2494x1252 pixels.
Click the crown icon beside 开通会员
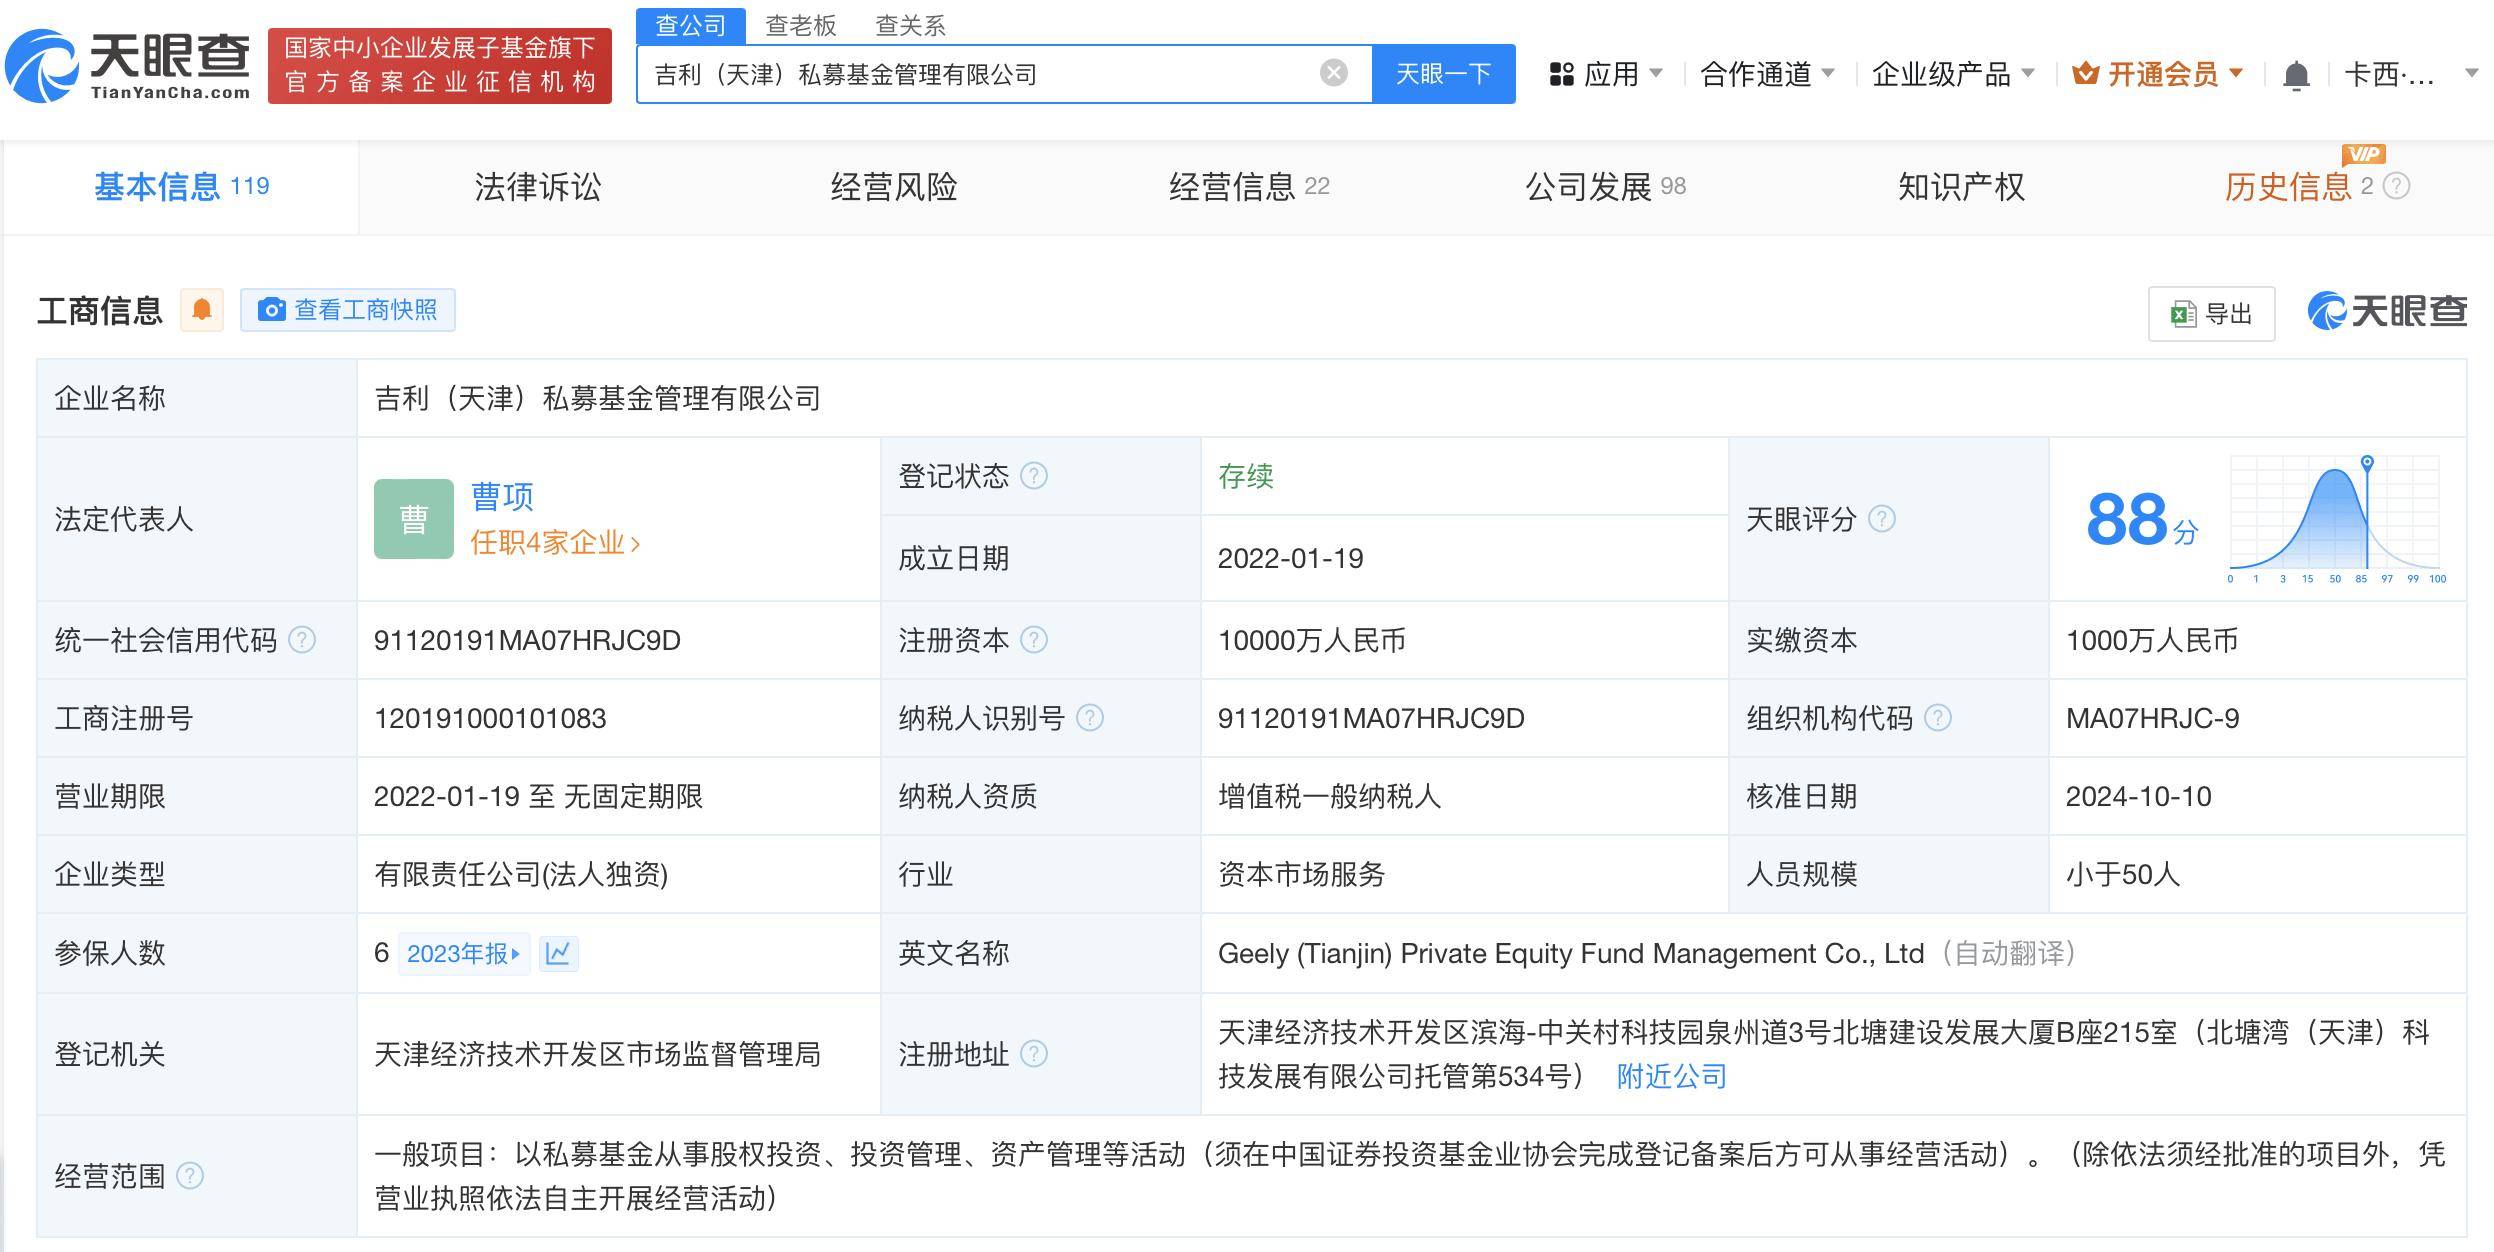click(2085, 73)
